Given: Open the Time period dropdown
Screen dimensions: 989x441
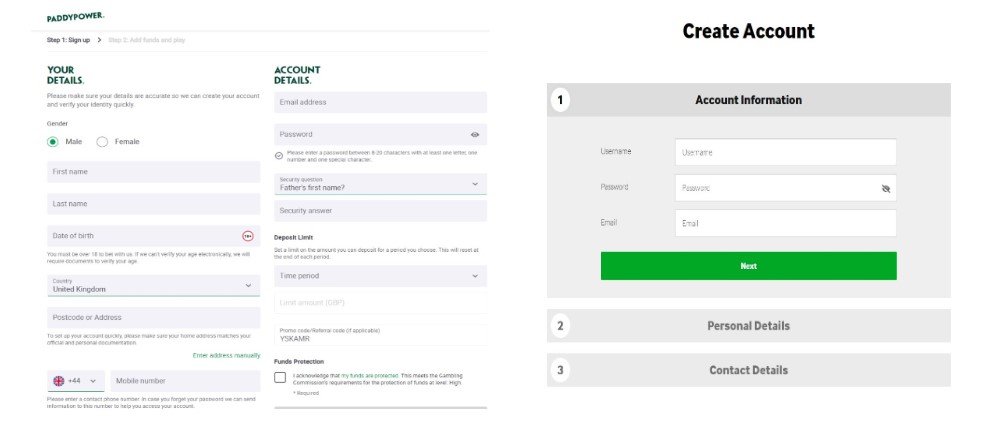Looking at the screenshot, I should [380, 276].
